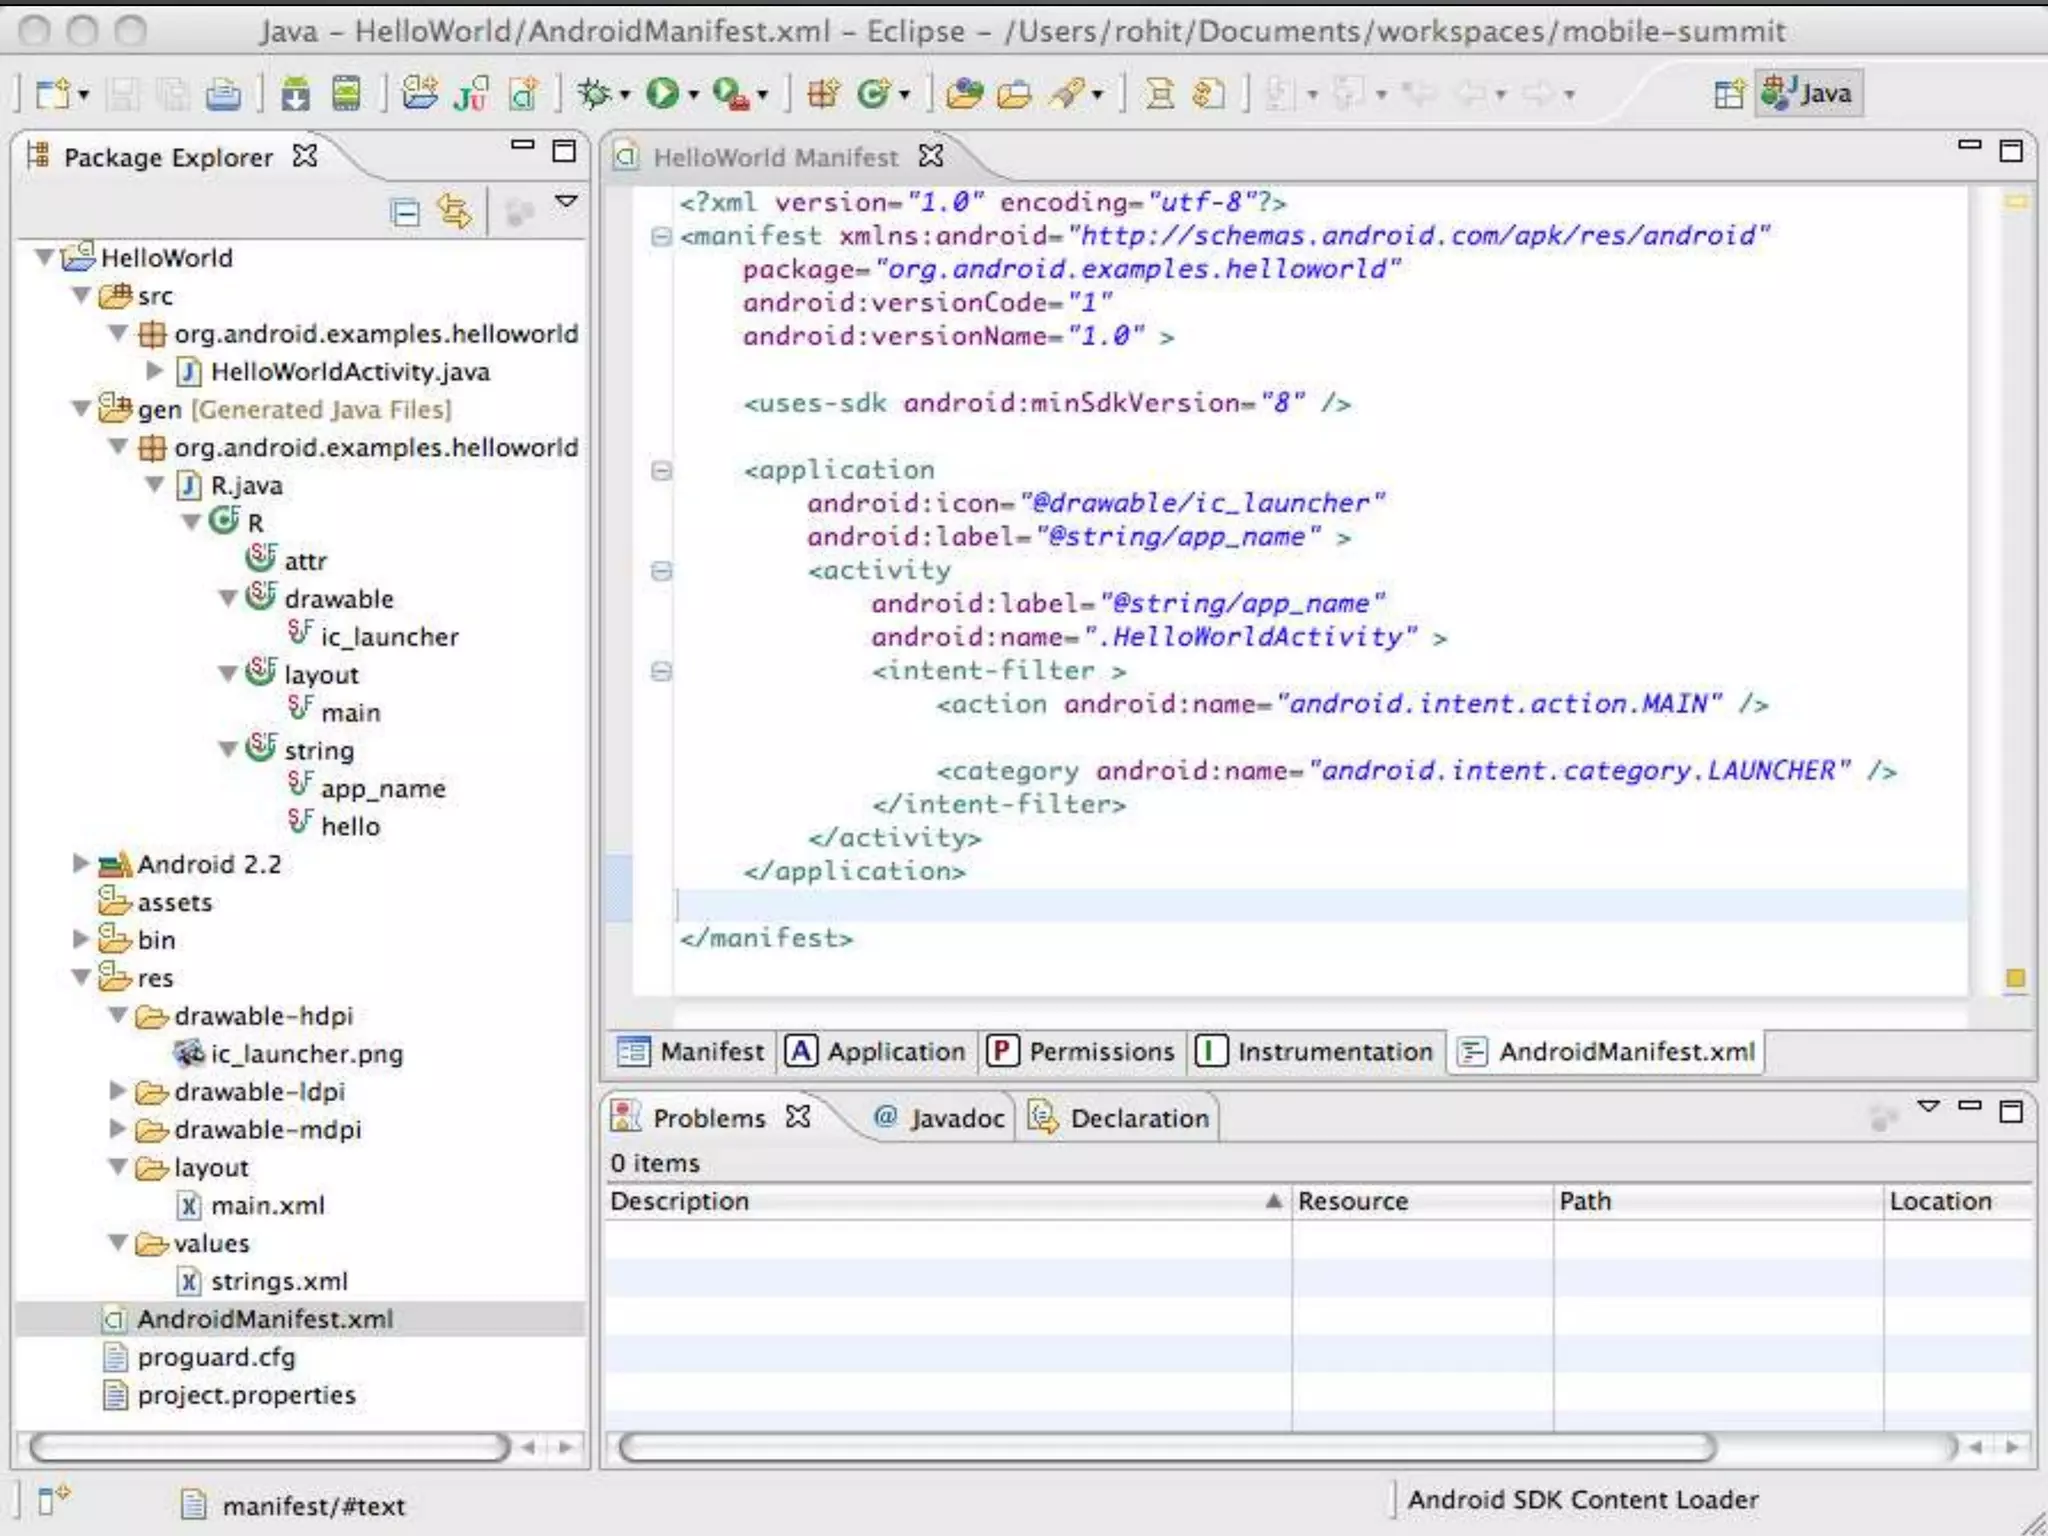Click the Debug bug icon
Screen dimensions: 2048x1536
[595, 94]
